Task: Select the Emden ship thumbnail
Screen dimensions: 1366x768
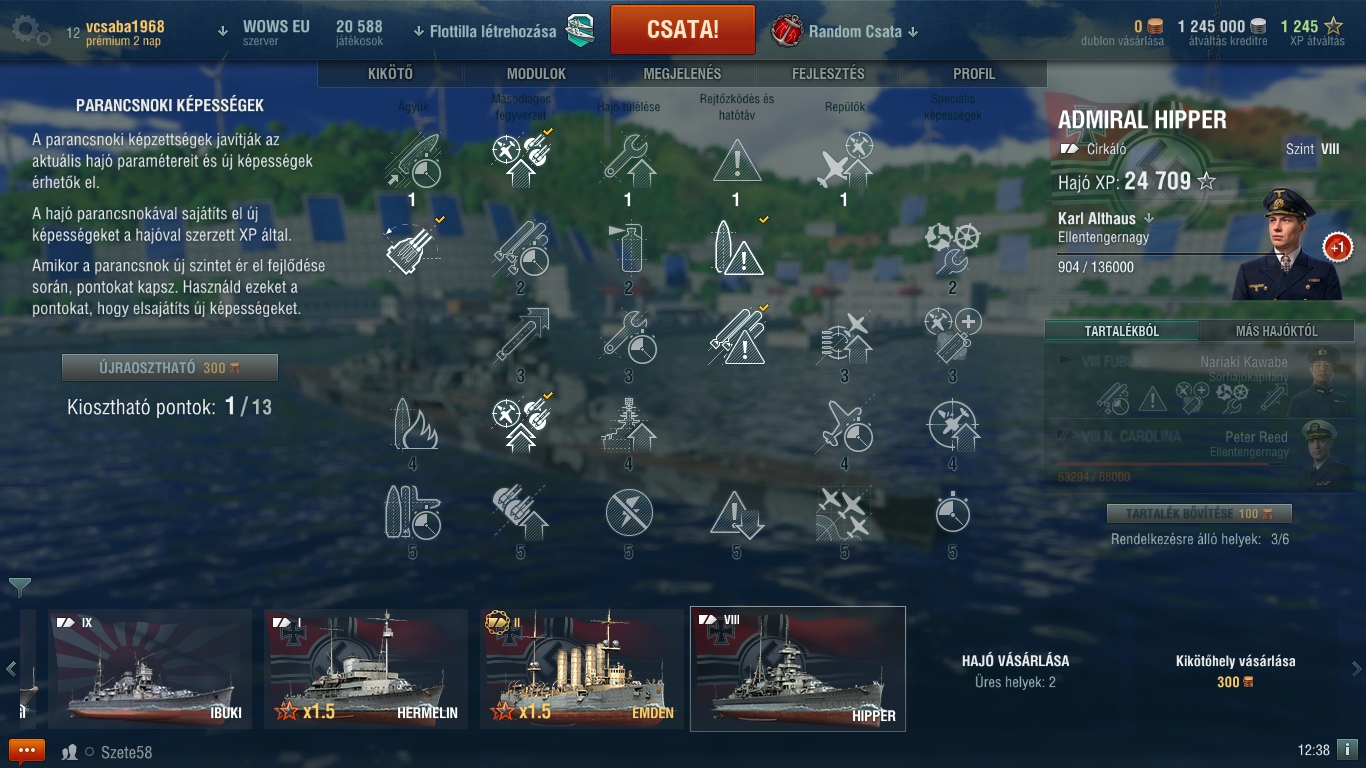Action: (582, 668)
